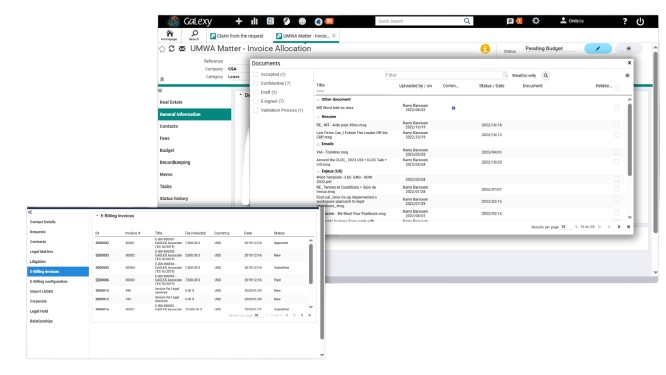The height and width of the screenshot is (375, 666).
Task: Click the round search button beside Email(s) only
Action: click(x=546, y=76)
